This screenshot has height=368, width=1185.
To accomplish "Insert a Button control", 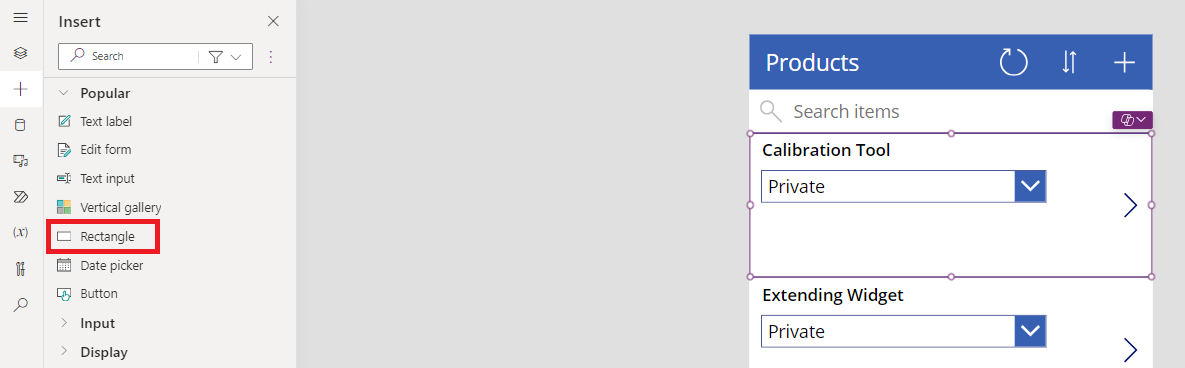I will coord(88,294).
